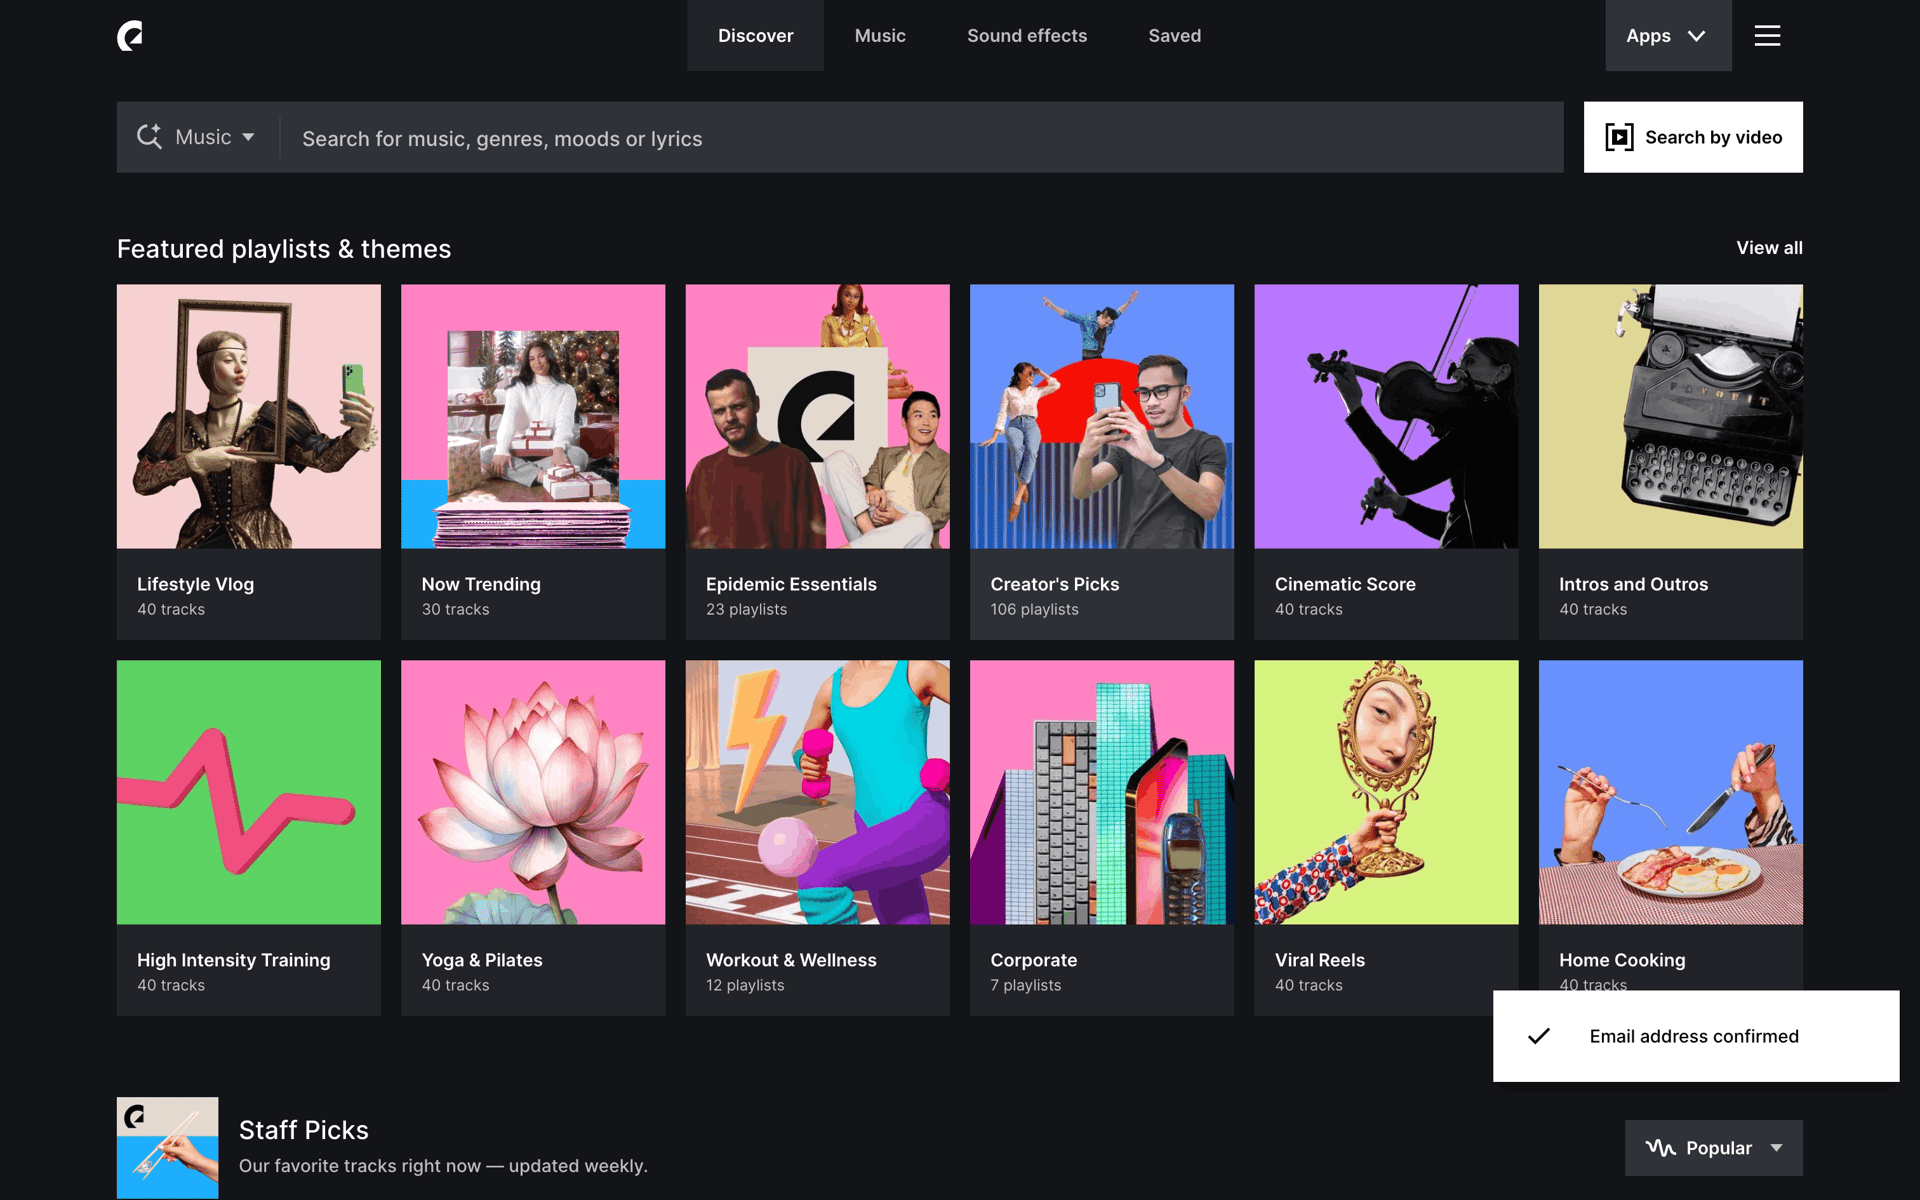
Task: Go to the Music tab
Action: tap(880, 36)
